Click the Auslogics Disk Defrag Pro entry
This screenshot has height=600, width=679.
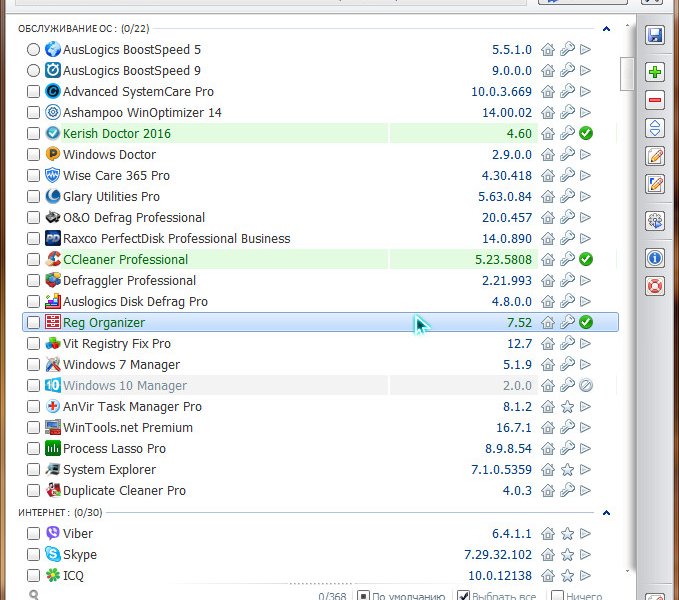[x=135, y=301]
